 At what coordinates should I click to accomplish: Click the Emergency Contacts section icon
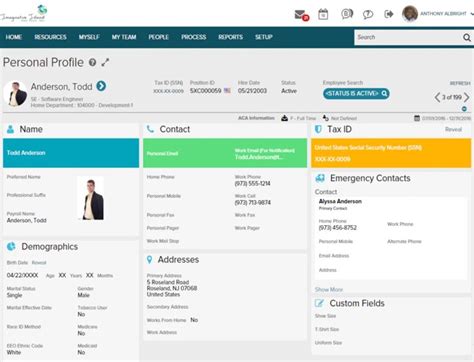(x=320, y=178)
